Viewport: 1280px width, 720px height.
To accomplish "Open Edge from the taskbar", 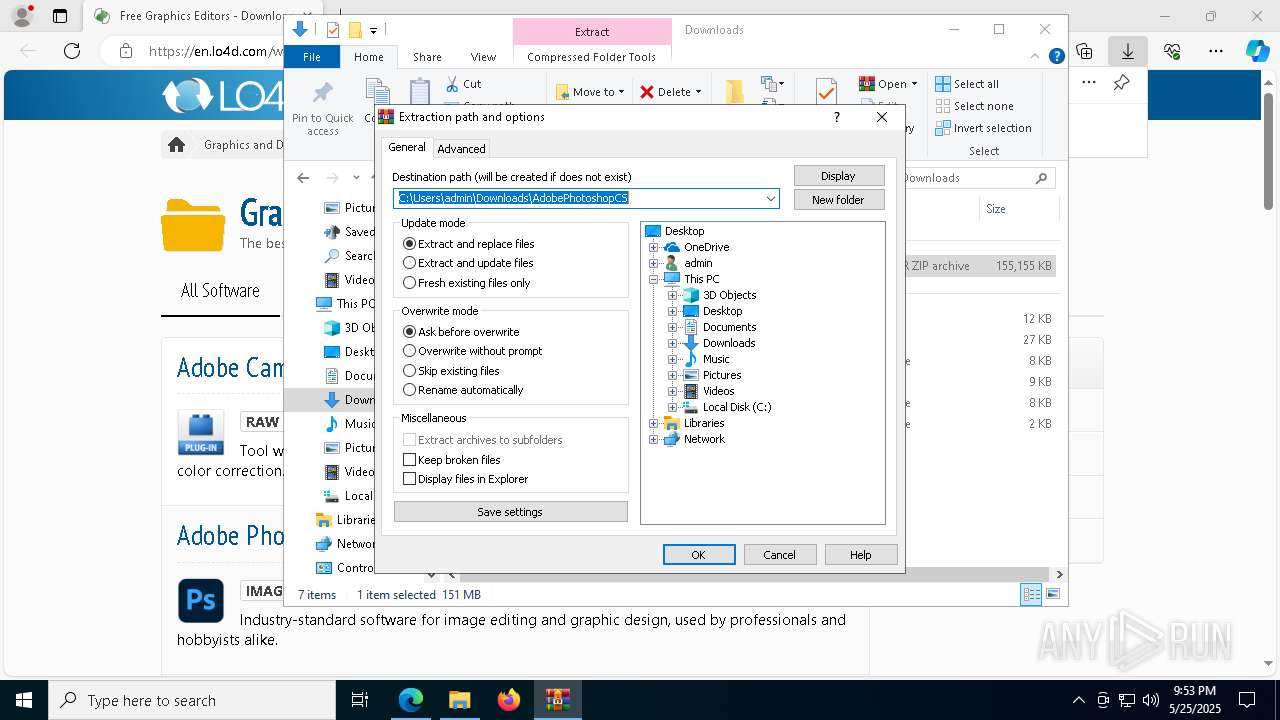I will tap(411, 700).
